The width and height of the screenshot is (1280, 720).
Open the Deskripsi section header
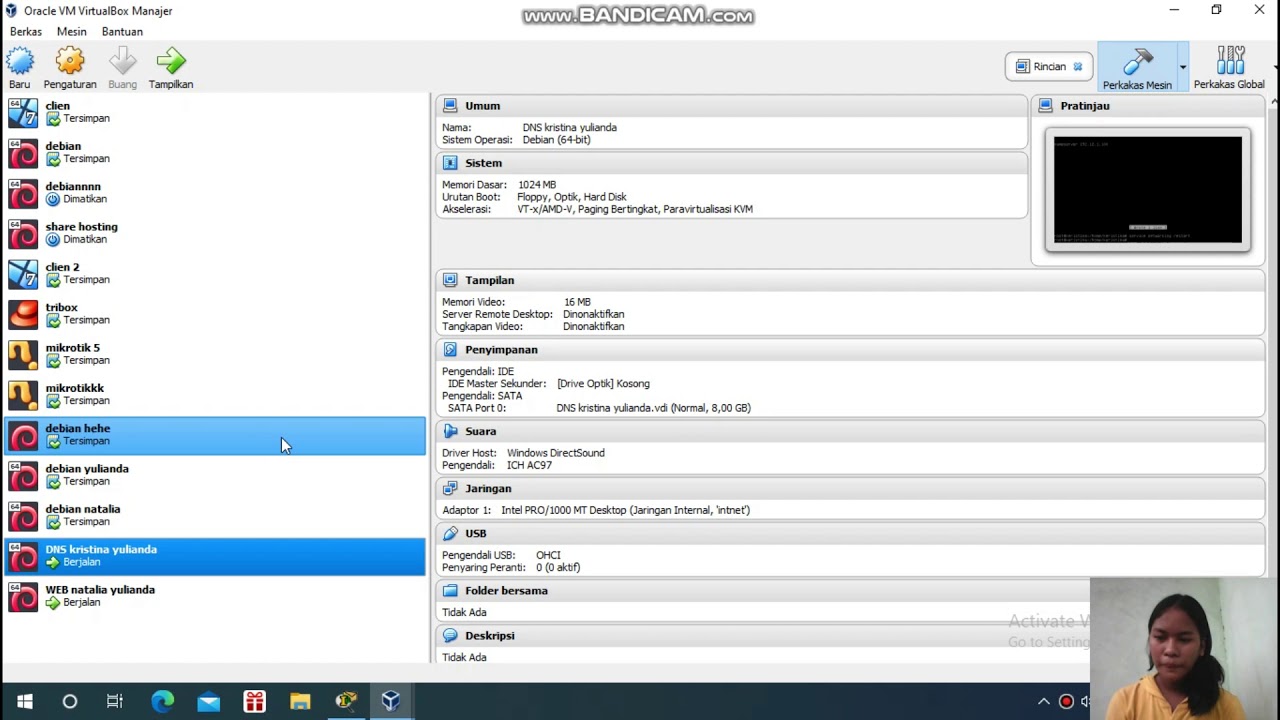[x=762, y=636]
